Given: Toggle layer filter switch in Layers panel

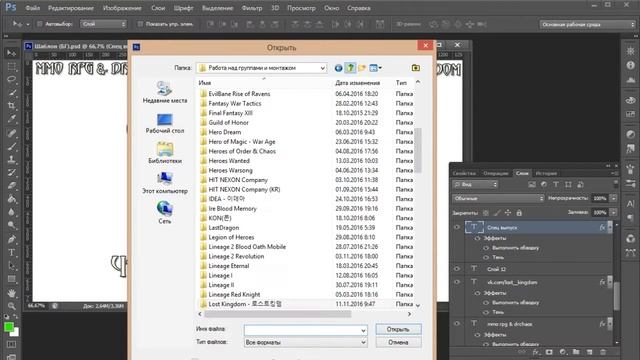Looking at the screenshot, I should pos(616,184).
